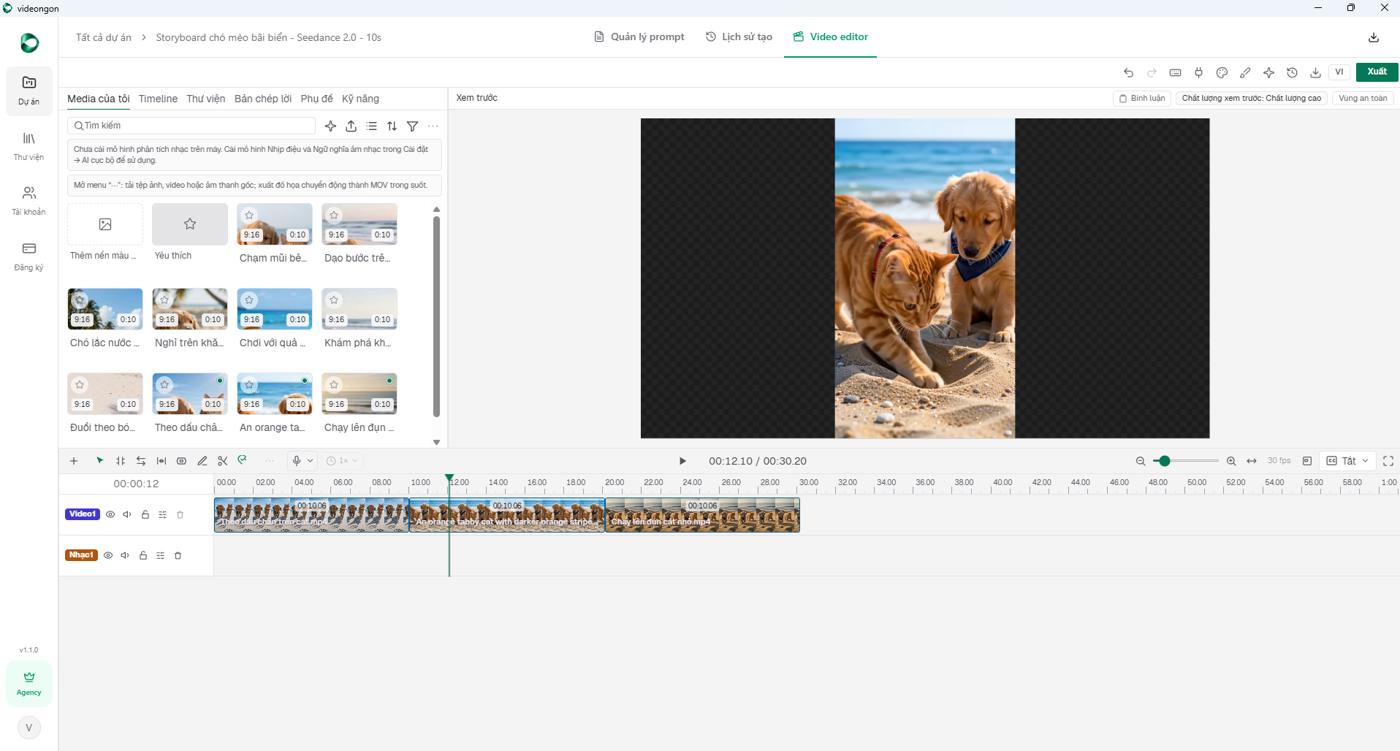
Task: Open the subtitles CC Tắt dropdown
Action: (x=1347, y=461)
